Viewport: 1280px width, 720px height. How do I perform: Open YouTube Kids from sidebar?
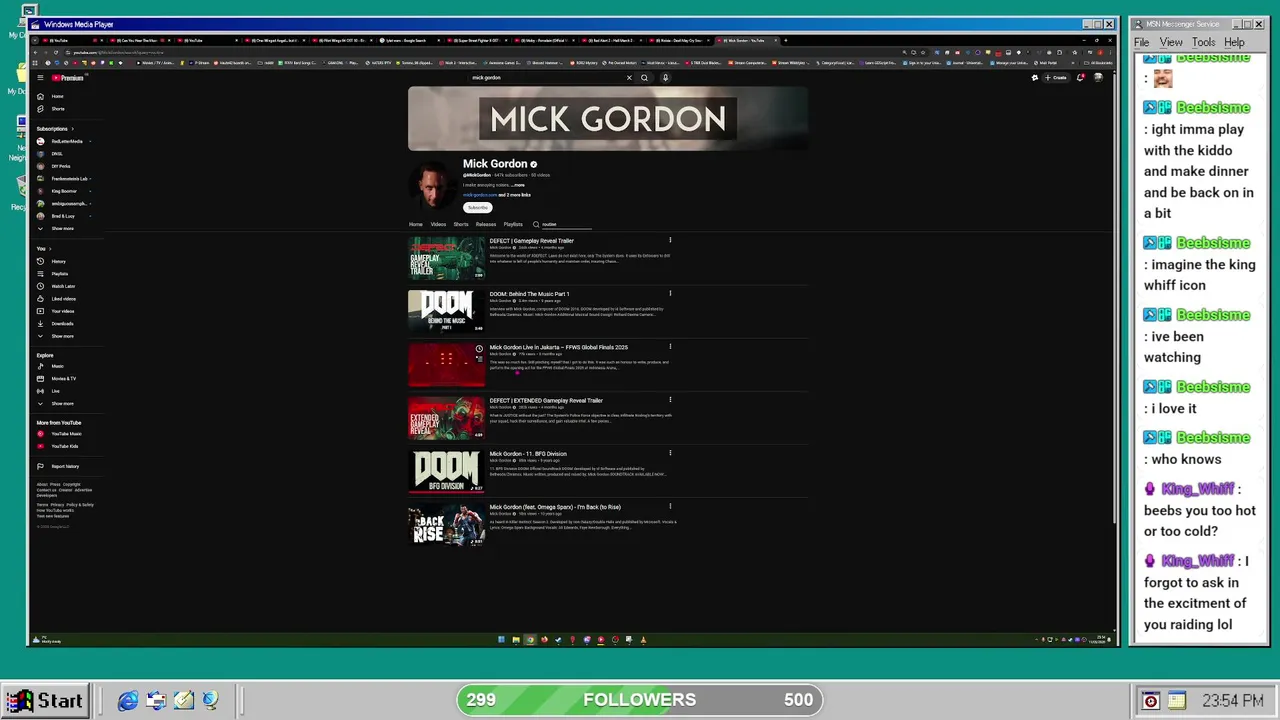(64, 446)
